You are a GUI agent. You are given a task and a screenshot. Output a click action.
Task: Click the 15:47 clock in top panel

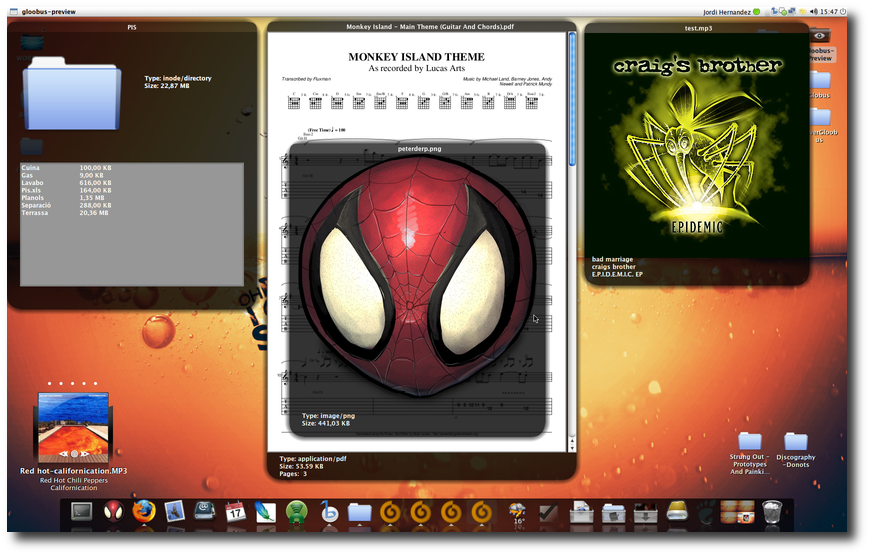[829, 12]
